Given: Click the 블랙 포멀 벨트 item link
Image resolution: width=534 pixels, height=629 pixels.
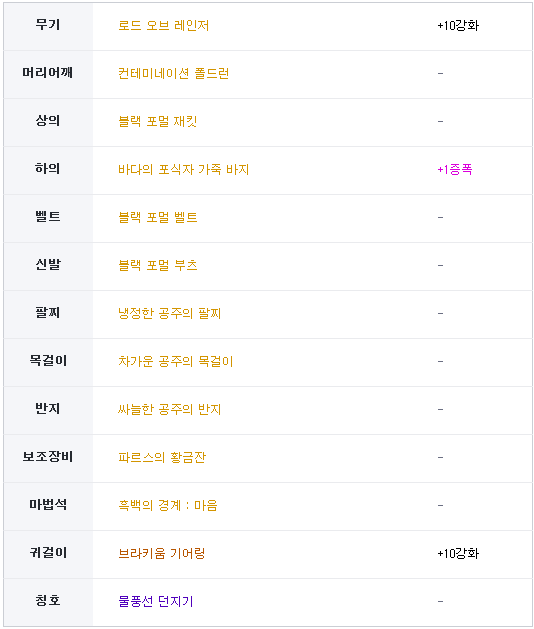Looking at the screenshot, I should 158,217.
